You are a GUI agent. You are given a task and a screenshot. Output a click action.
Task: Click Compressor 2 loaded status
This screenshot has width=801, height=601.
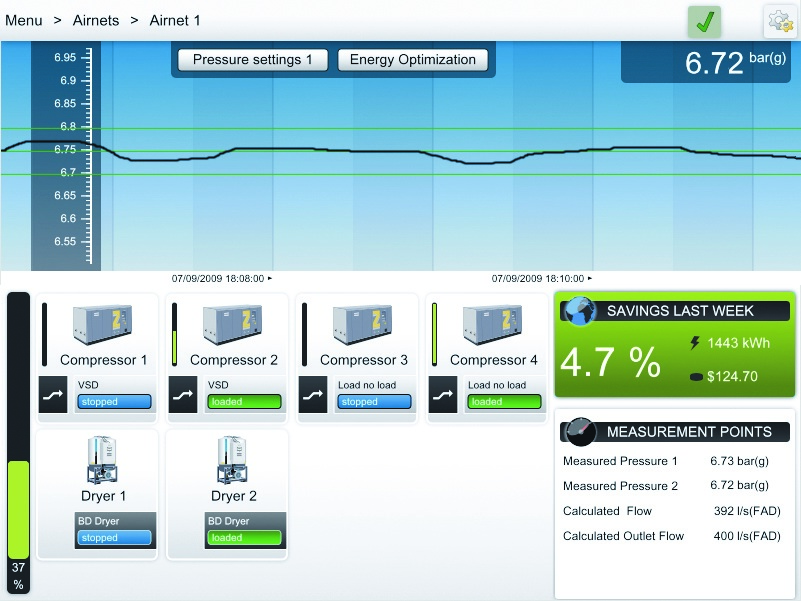[244, 402]
